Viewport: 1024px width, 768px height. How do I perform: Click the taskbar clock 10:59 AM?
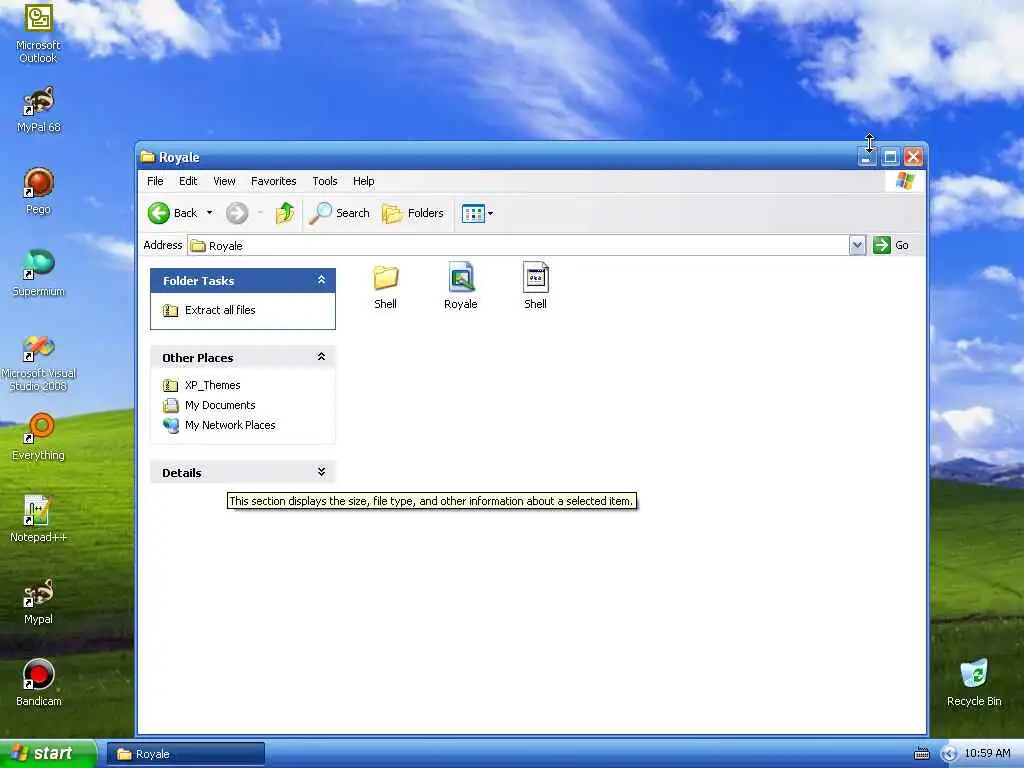(x=987, y=754)
